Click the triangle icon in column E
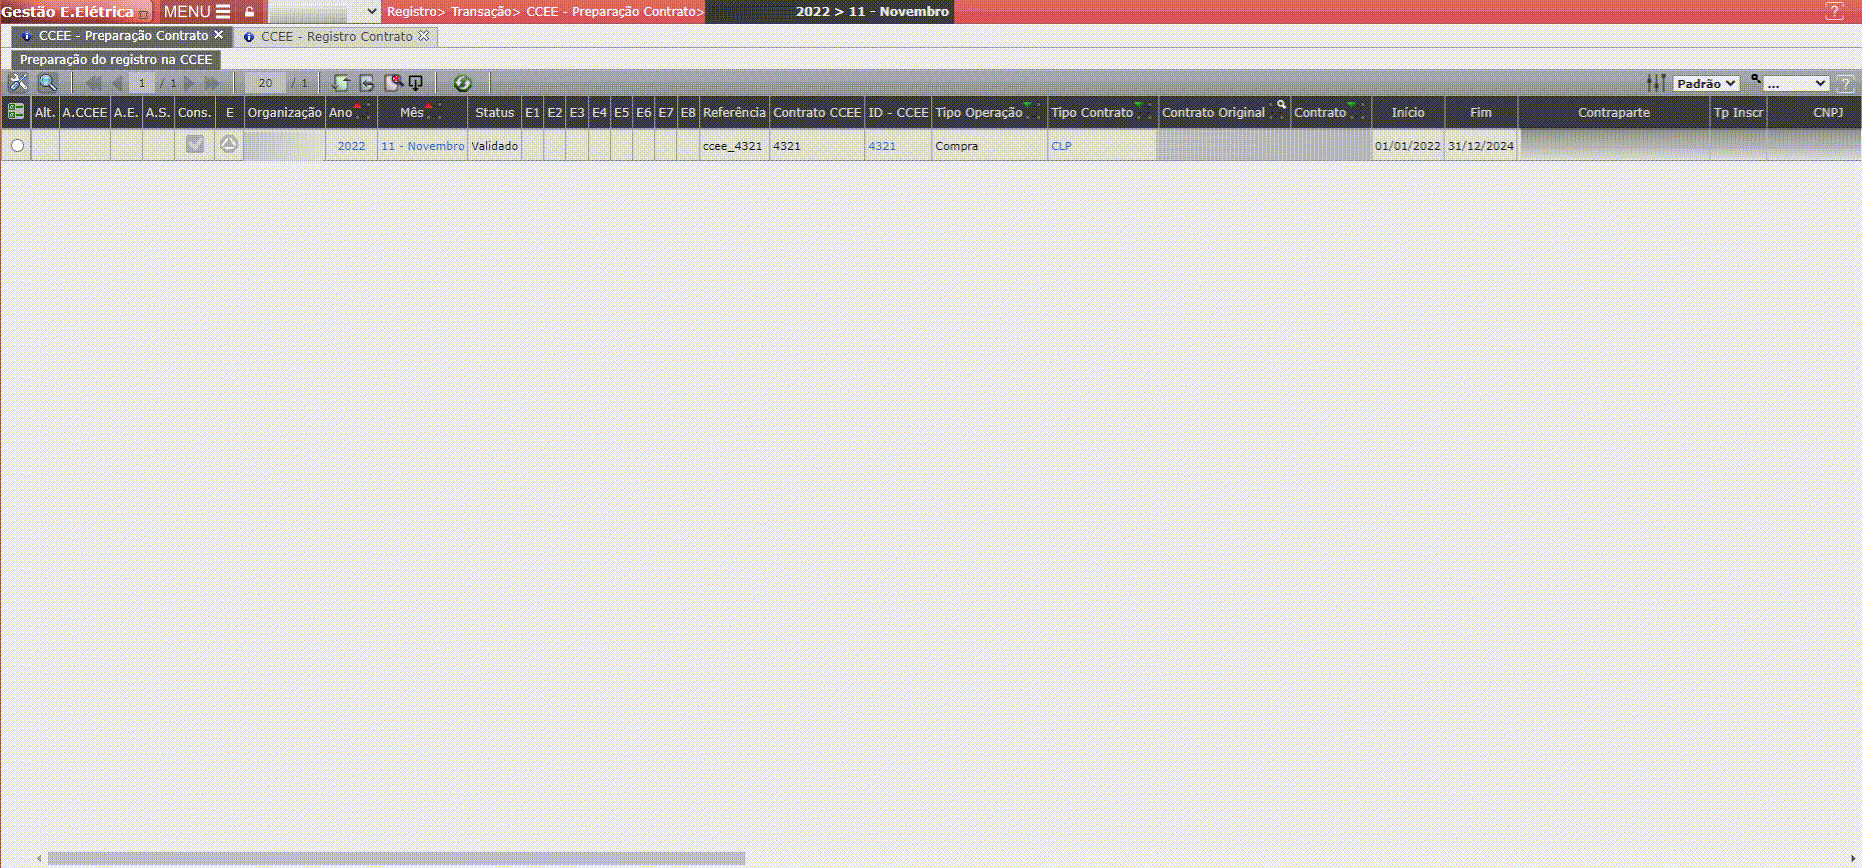This screenshot has height=868, width=1862. coord(229,145)
